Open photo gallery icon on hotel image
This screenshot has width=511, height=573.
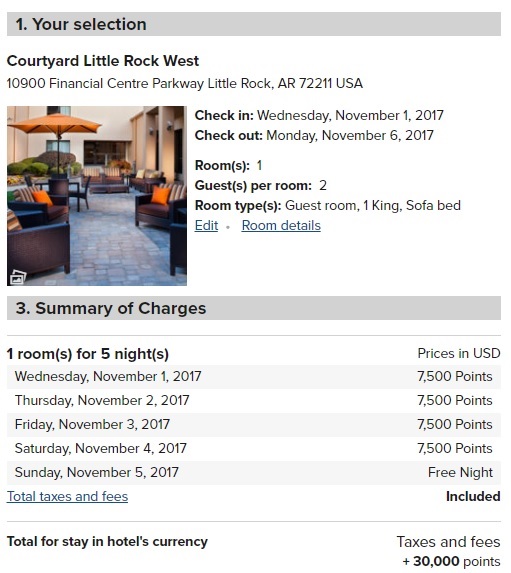[18, 277]
